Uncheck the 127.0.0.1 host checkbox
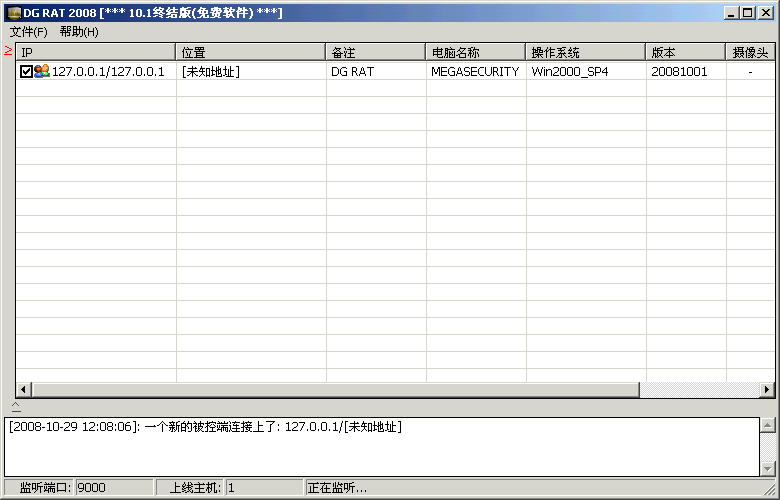Screen dimensions: 780x500 [26, 72]
